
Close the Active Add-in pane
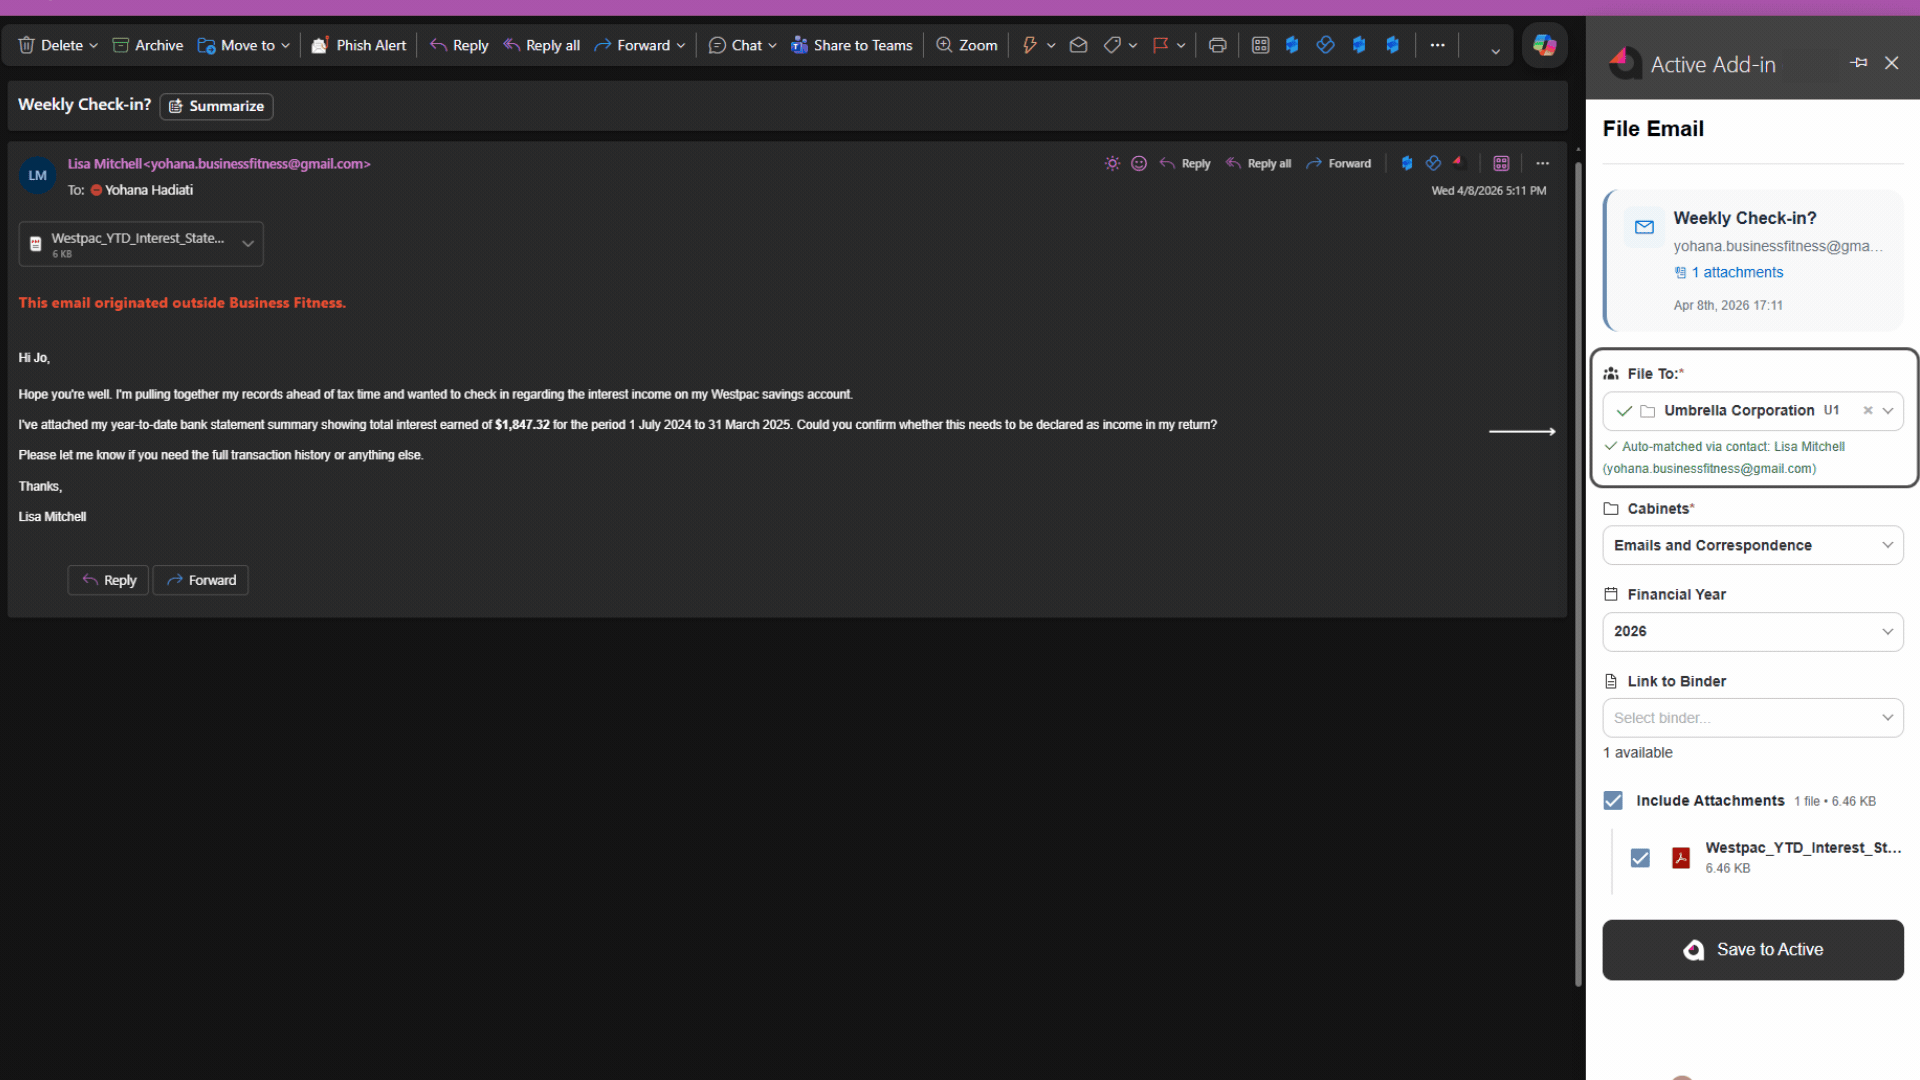coord(1891,63)
